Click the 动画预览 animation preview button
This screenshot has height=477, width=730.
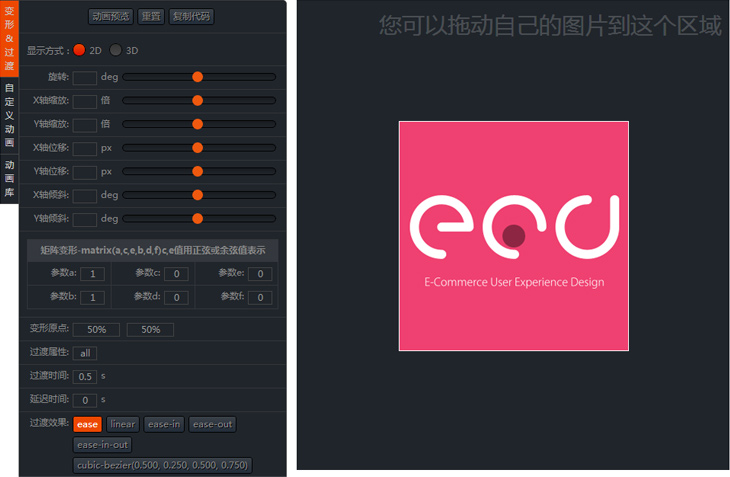(111, 17)
